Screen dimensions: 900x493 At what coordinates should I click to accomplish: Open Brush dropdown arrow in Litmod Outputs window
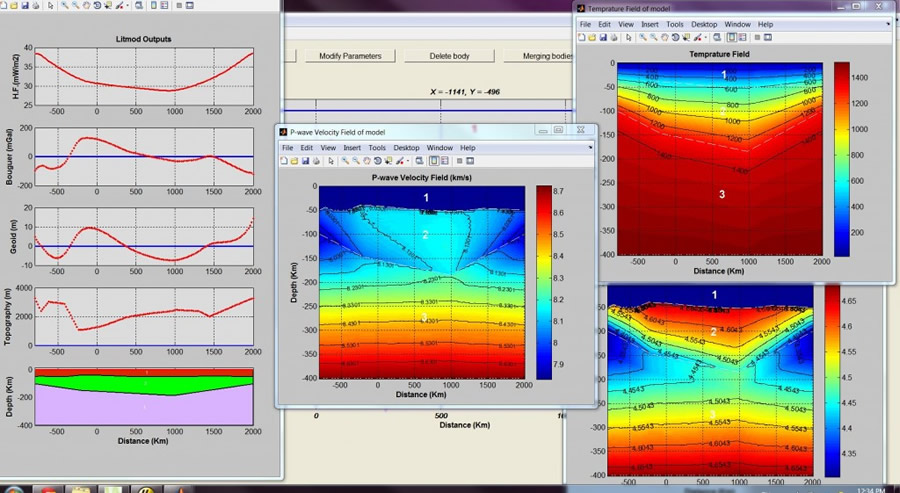coord(127,5)
